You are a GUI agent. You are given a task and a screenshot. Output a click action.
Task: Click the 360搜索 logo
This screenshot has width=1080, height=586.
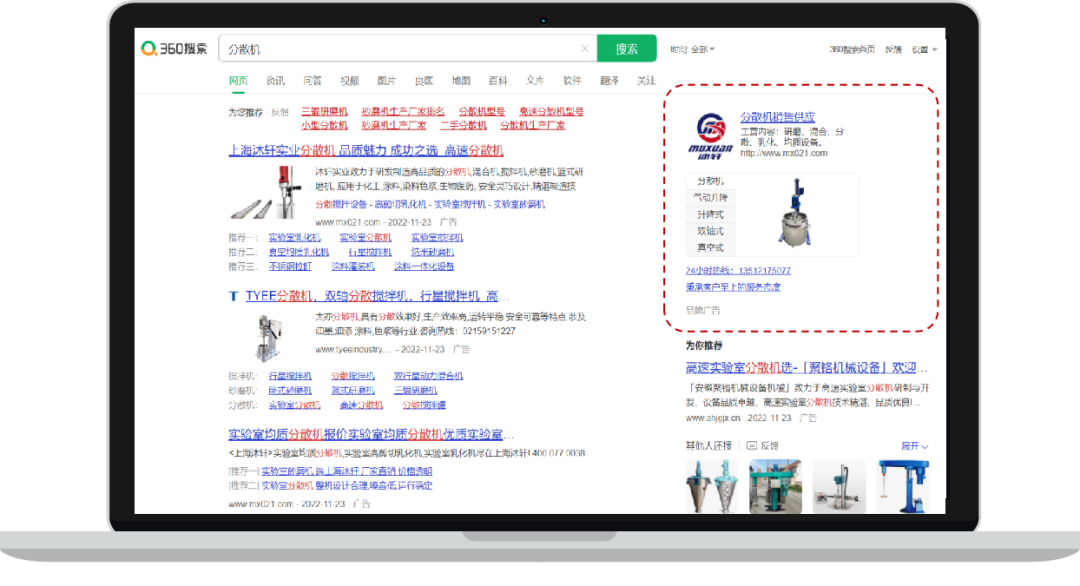tap(174, 48)
